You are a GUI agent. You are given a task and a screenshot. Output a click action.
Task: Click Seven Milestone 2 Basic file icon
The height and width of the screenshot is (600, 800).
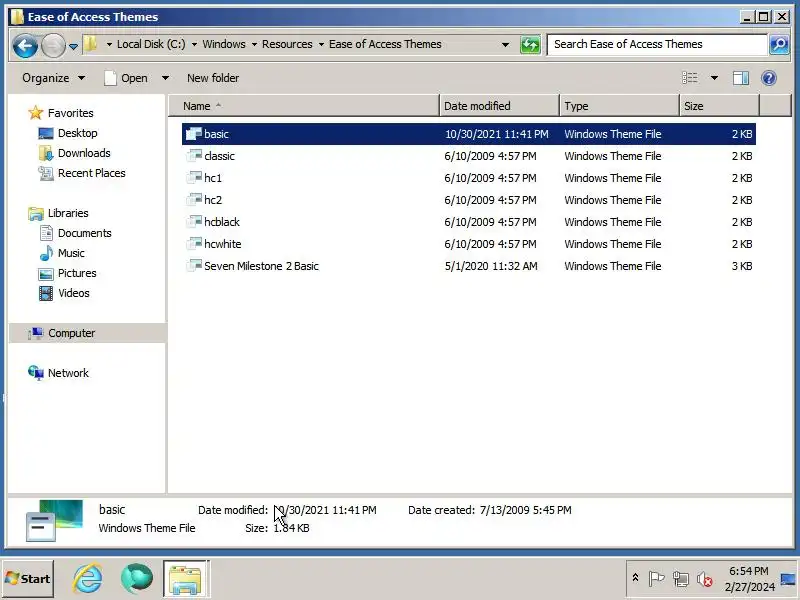(194, 265)
